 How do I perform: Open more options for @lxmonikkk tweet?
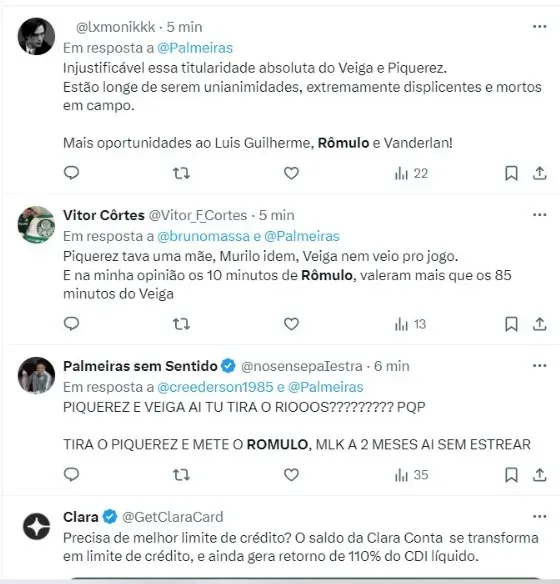click(x=540, y=26)
